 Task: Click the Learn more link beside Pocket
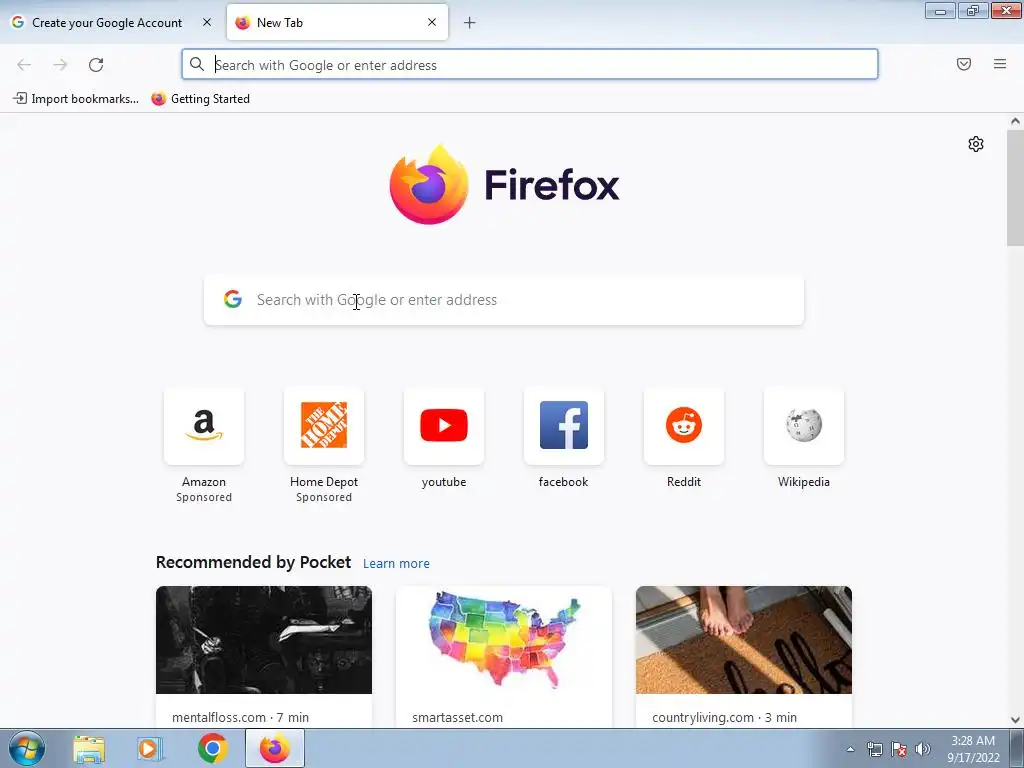point(396,564)
